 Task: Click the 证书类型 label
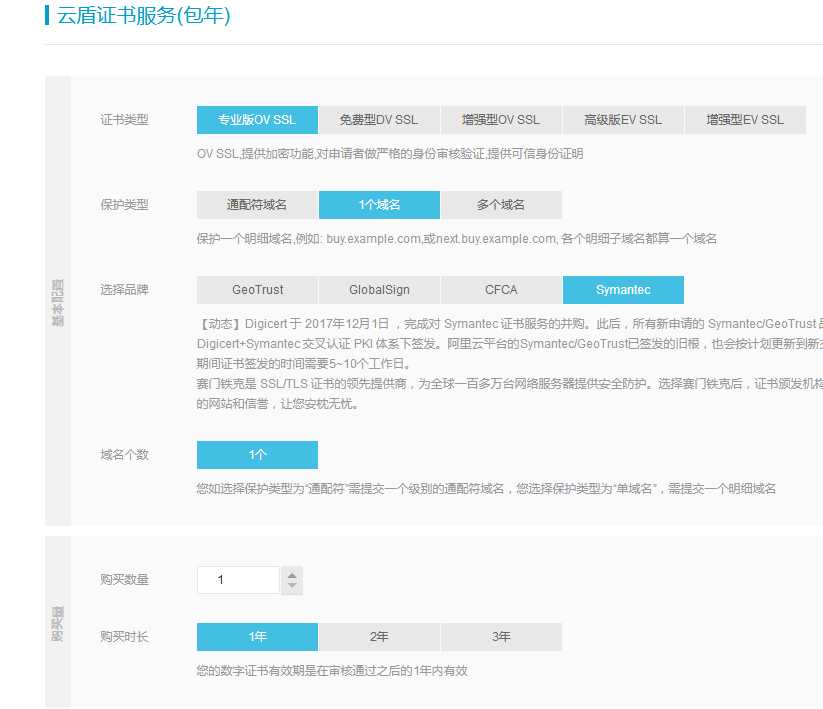(x=124, y=120)
